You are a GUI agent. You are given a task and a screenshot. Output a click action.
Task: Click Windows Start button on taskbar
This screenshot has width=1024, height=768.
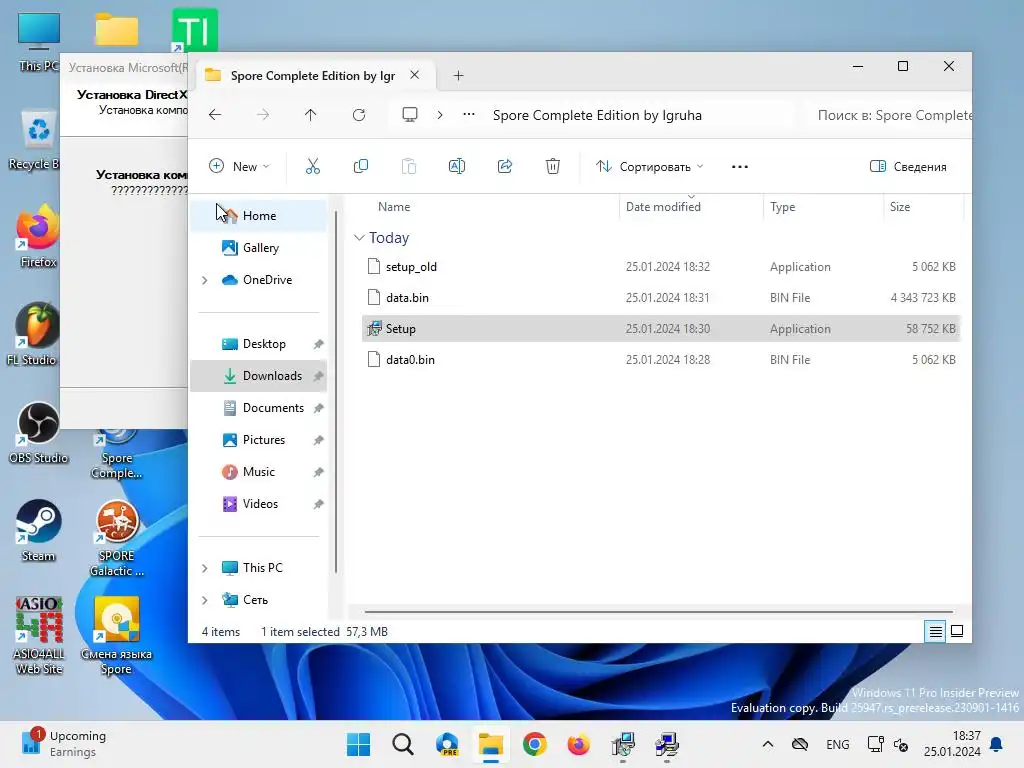pos(359,744)
